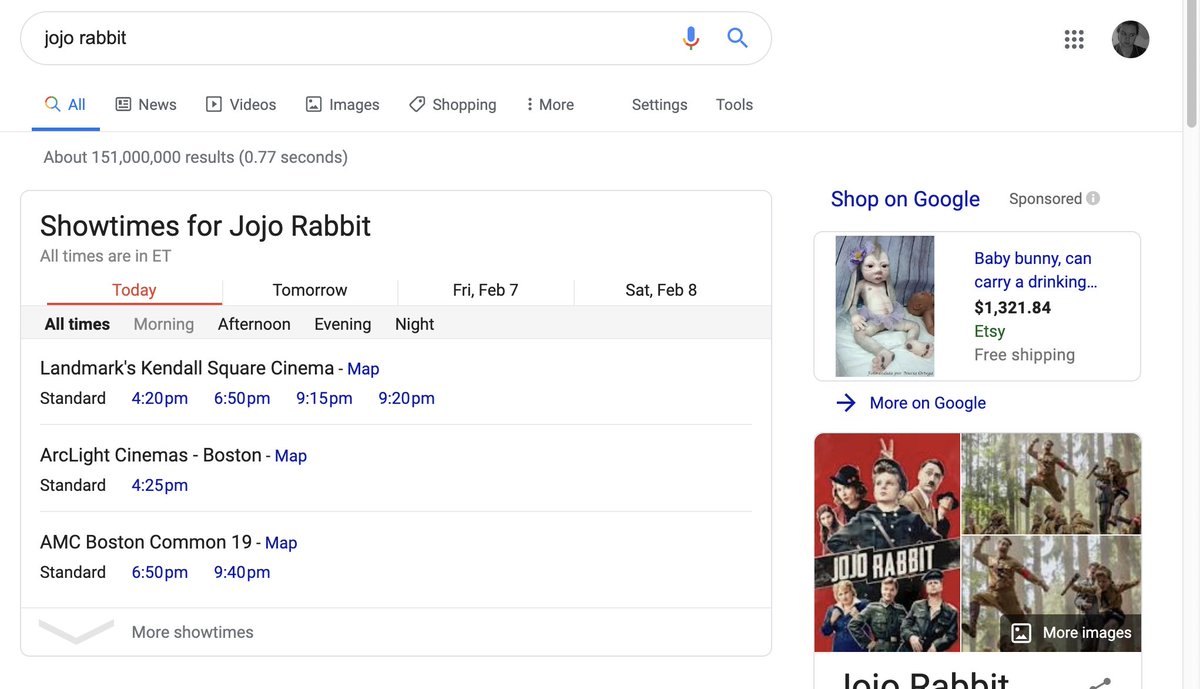Click the Shop on Google heading link
The image size is (1200, 689).
[905, 199]
